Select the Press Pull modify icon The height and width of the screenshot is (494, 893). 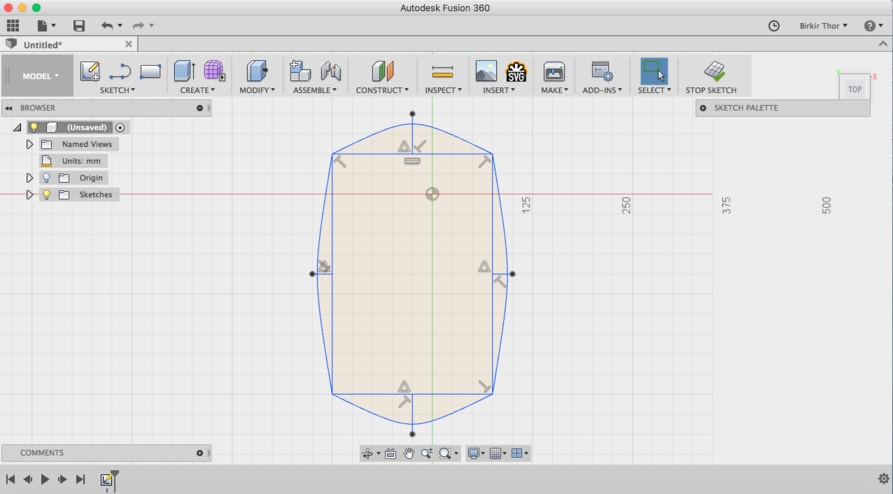click(x=257, y=71)
